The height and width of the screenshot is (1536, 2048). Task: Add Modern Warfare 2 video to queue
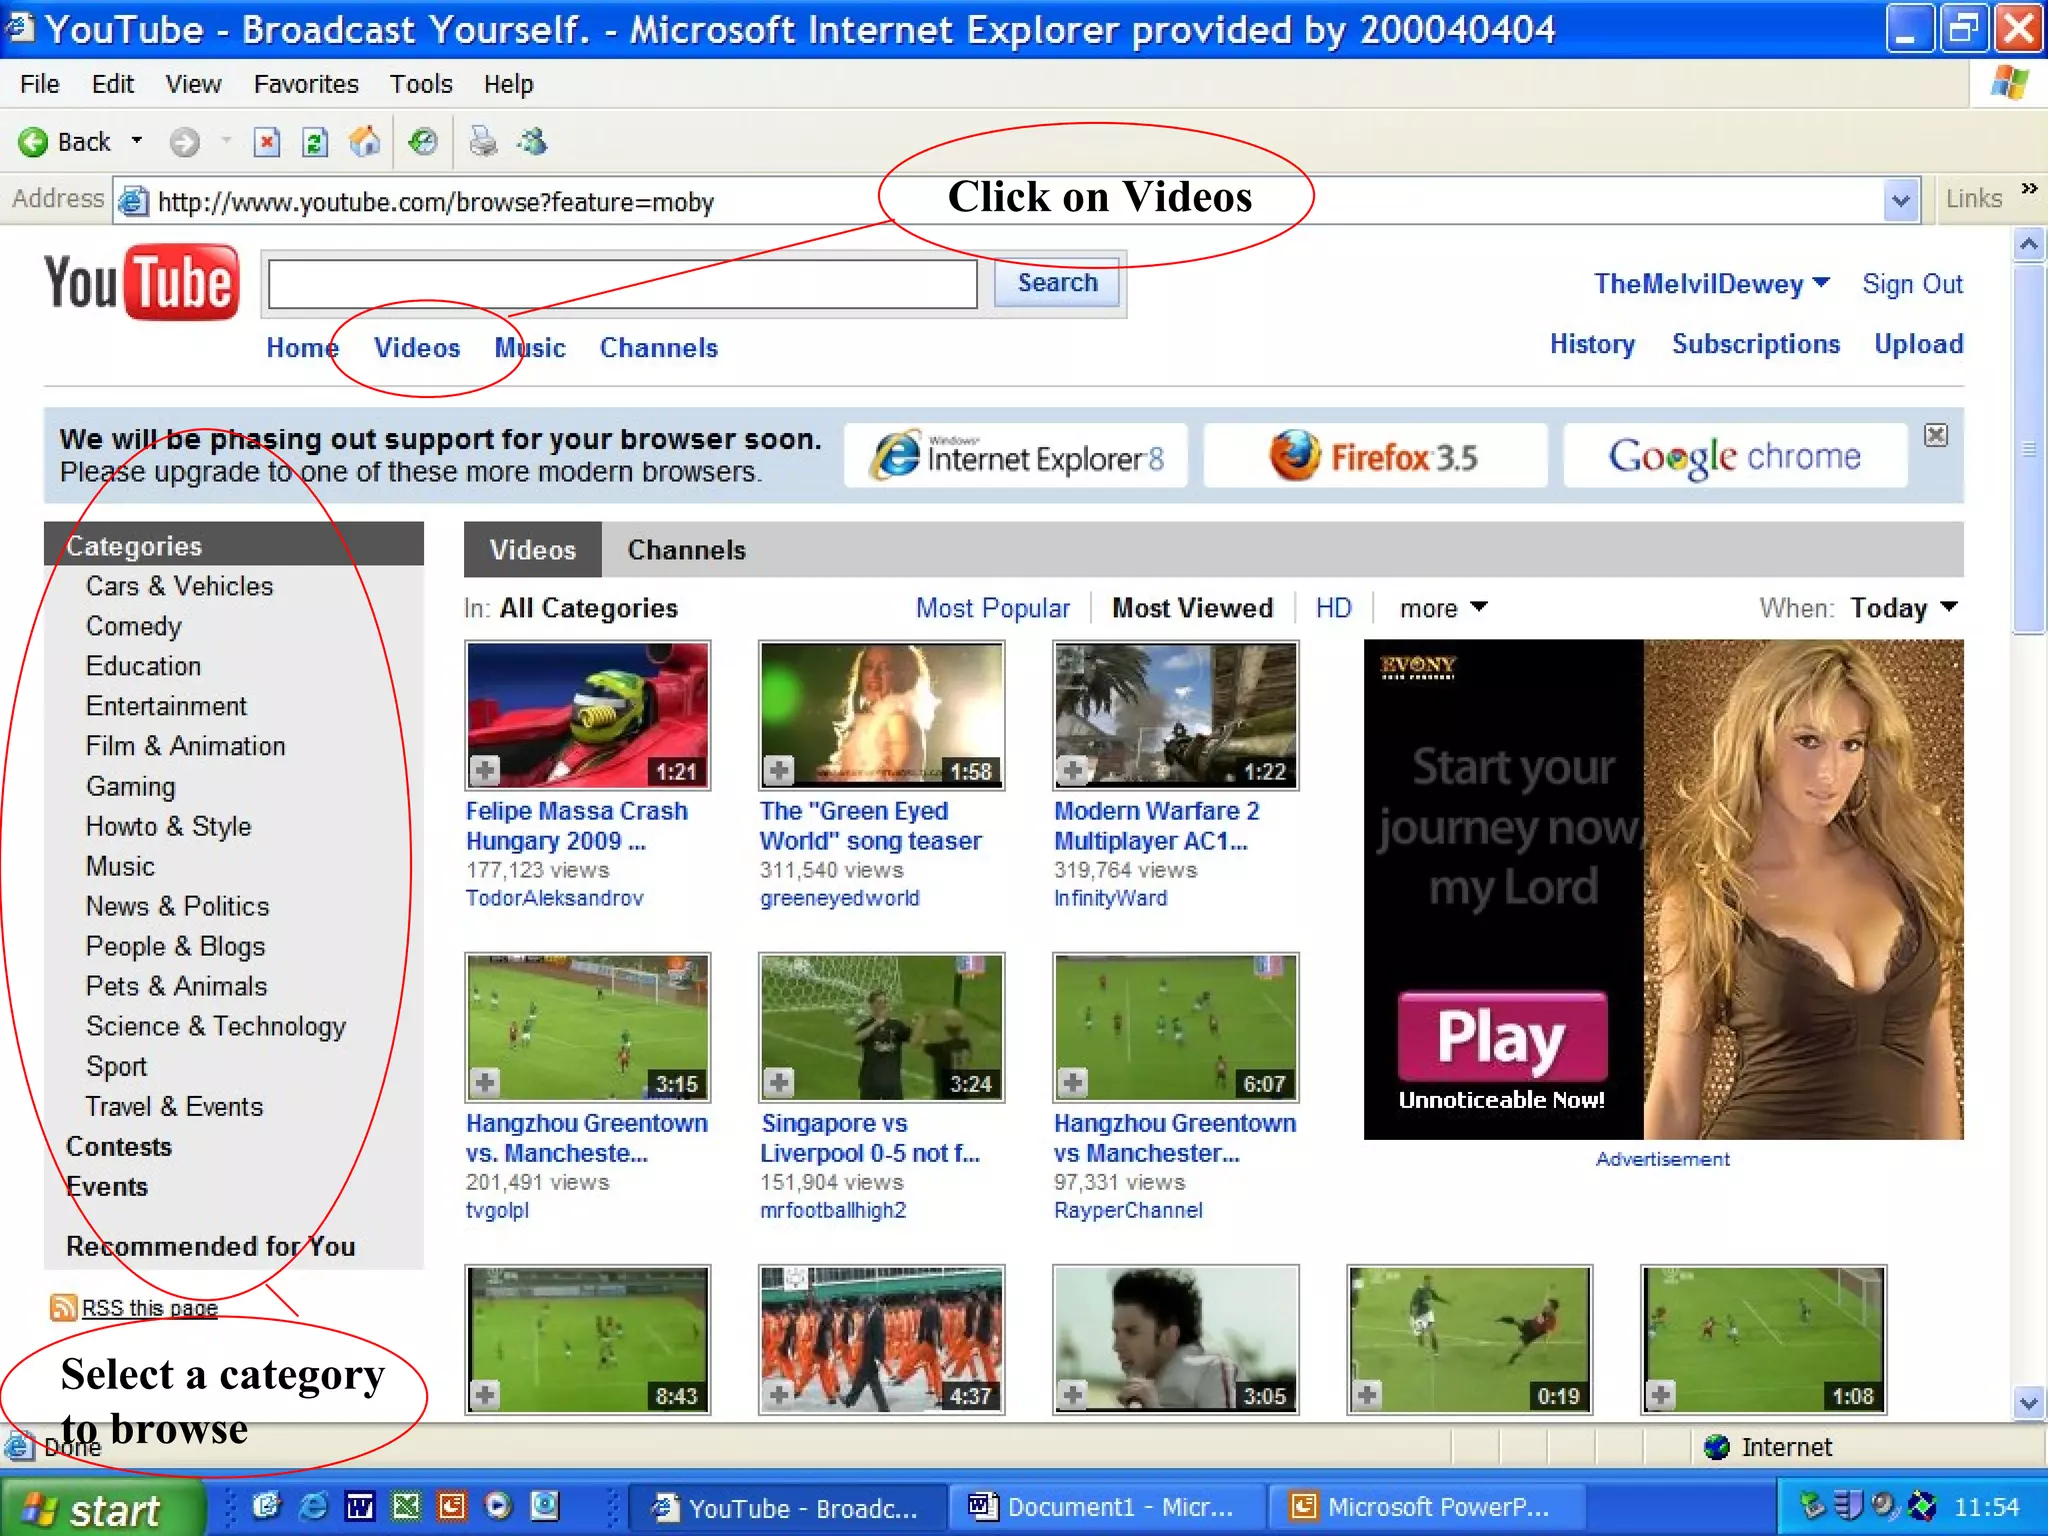coord(1073,770)
